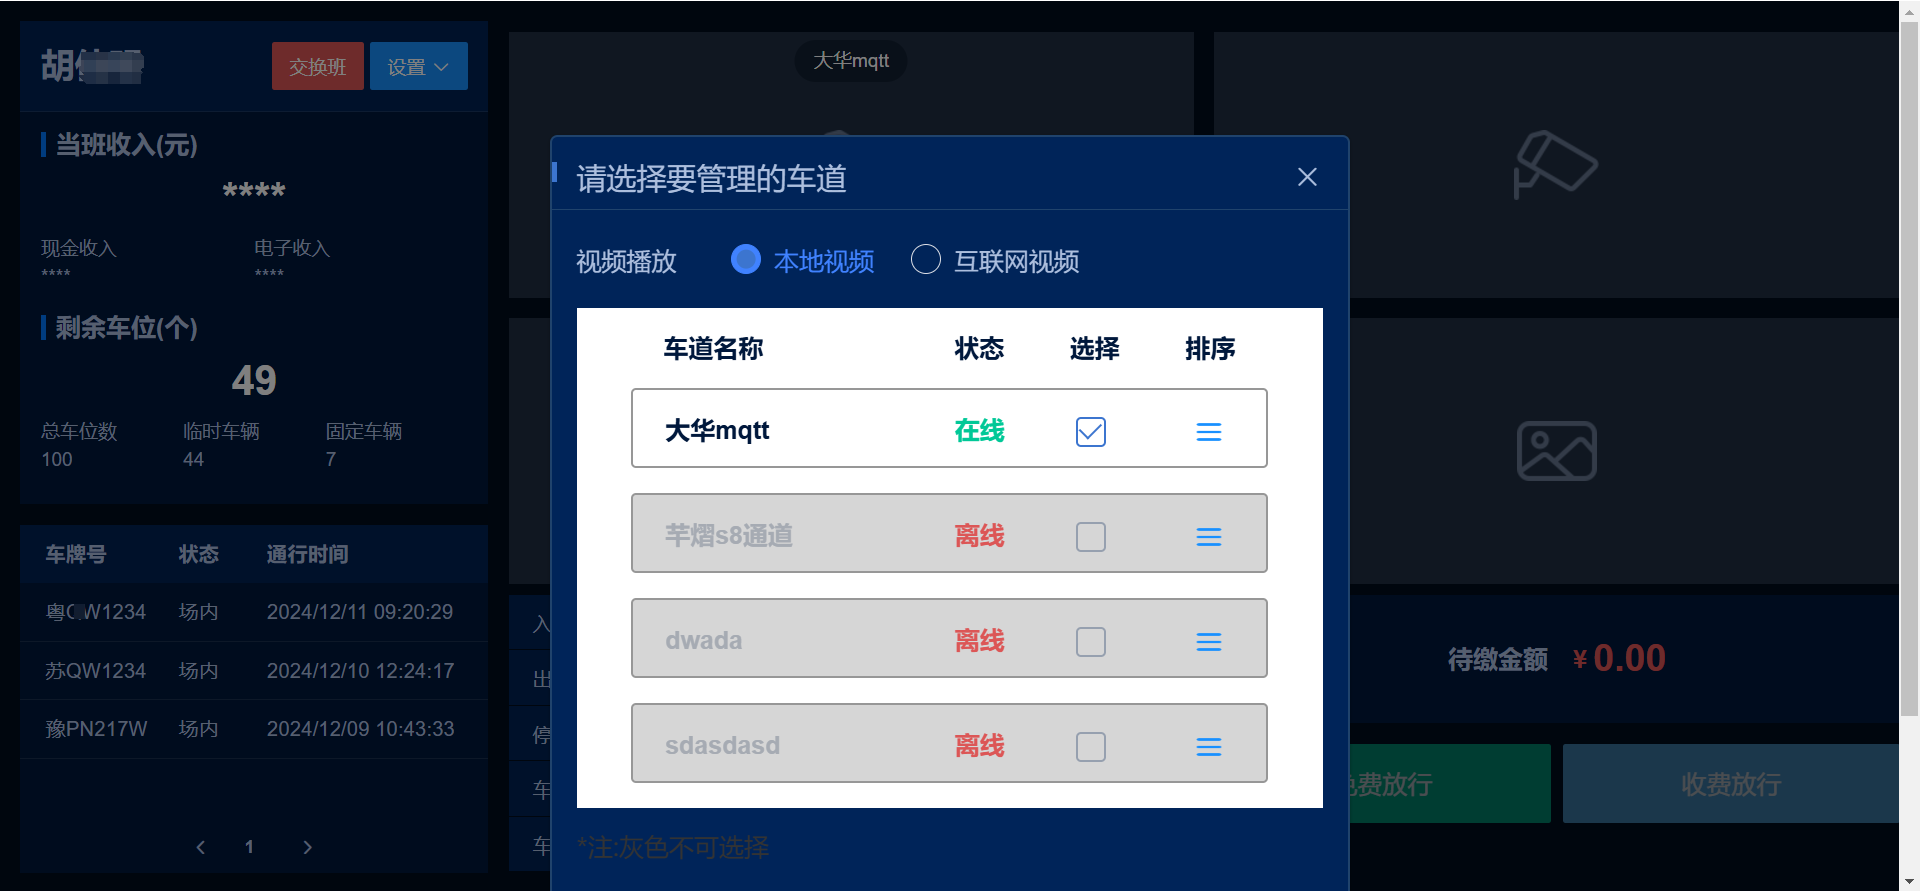Click the camera placeholder icon
1920x891 pixels.
point(1555,165)
